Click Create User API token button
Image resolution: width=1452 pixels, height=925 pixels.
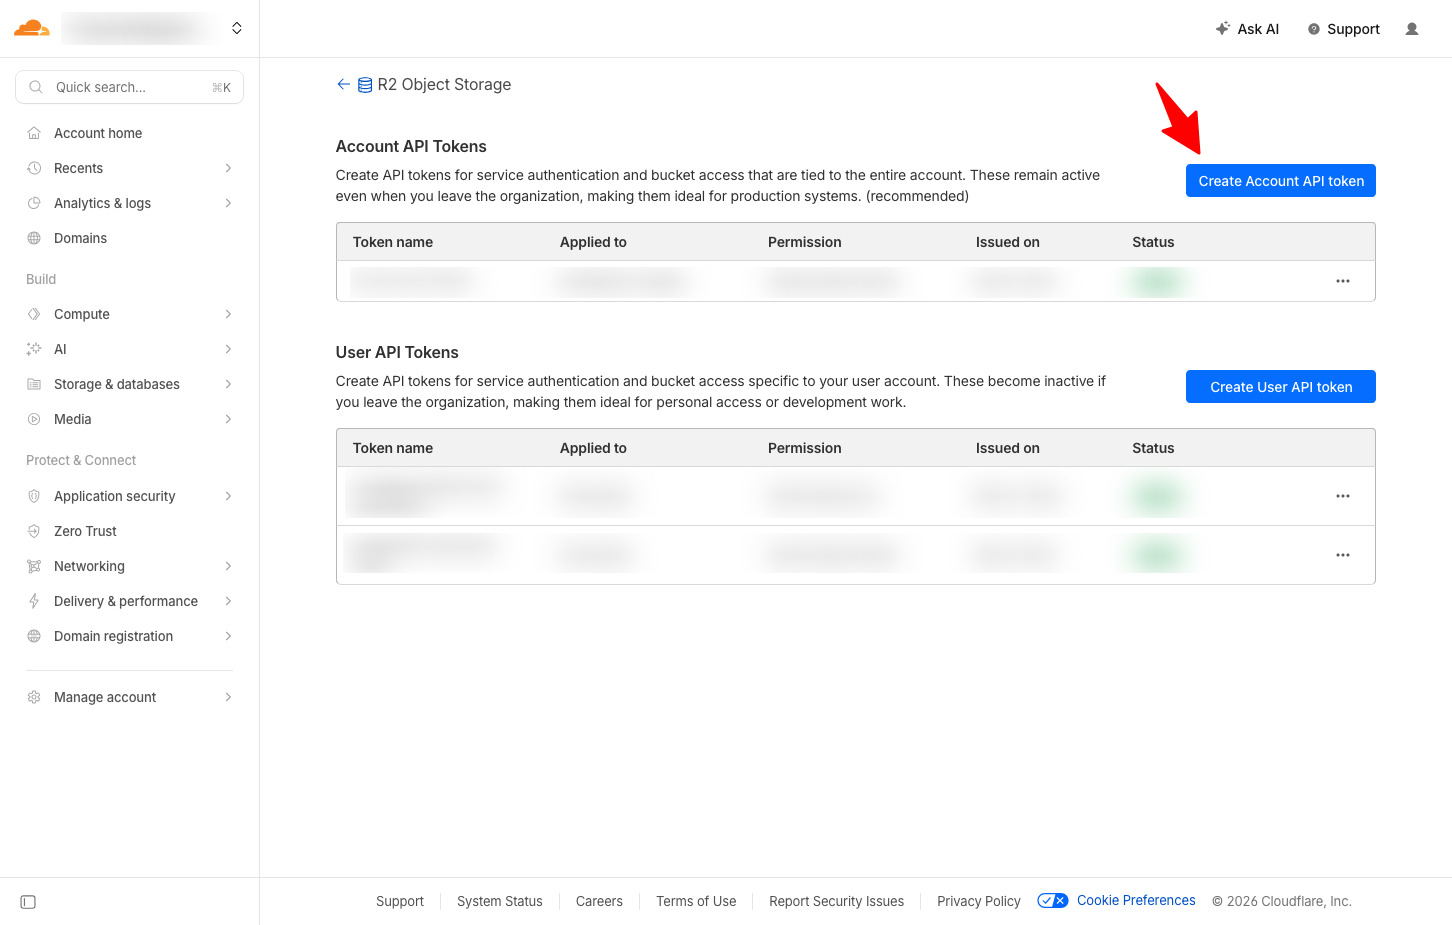click(x=1280, y=387)
